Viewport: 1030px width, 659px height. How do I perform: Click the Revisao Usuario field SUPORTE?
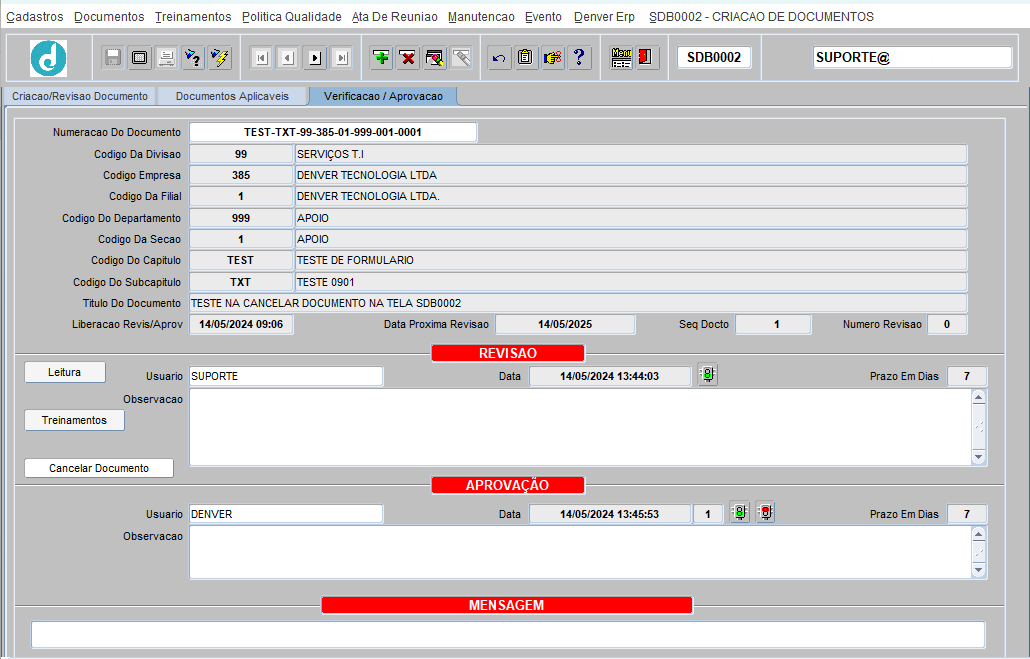286,376
